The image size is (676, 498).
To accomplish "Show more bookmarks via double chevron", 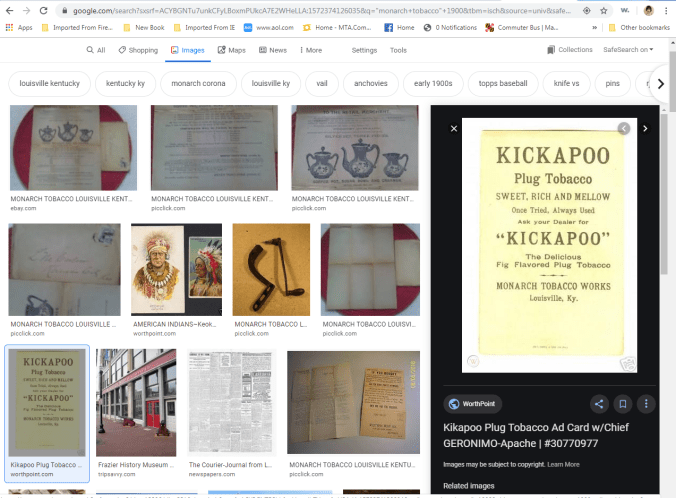I will [595, 28].
